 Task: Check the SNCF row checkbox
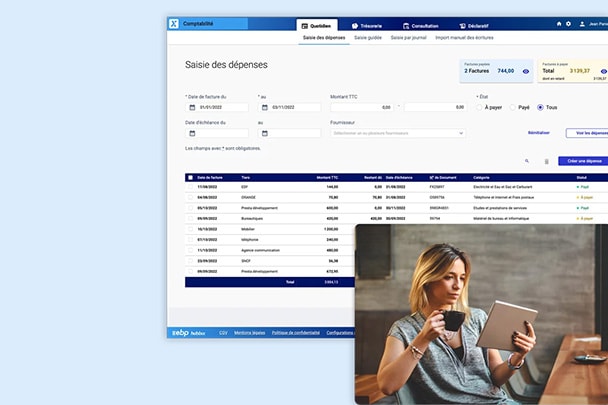190,261
